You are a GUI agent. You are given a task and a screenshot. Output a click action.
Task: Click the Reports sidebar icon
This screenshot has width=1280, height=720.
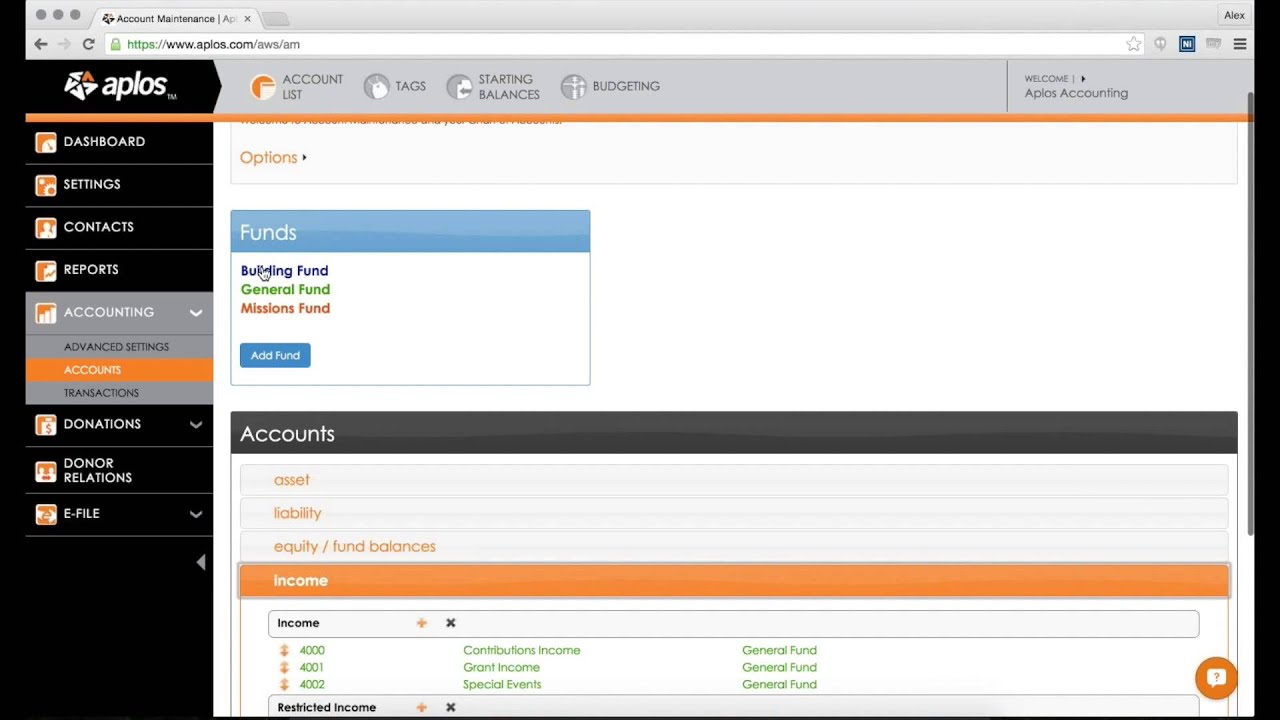pos(46,270)
